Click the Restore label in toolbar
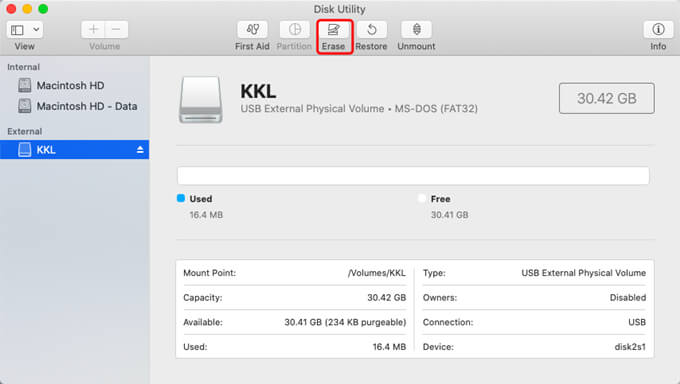 coord(371,46)
